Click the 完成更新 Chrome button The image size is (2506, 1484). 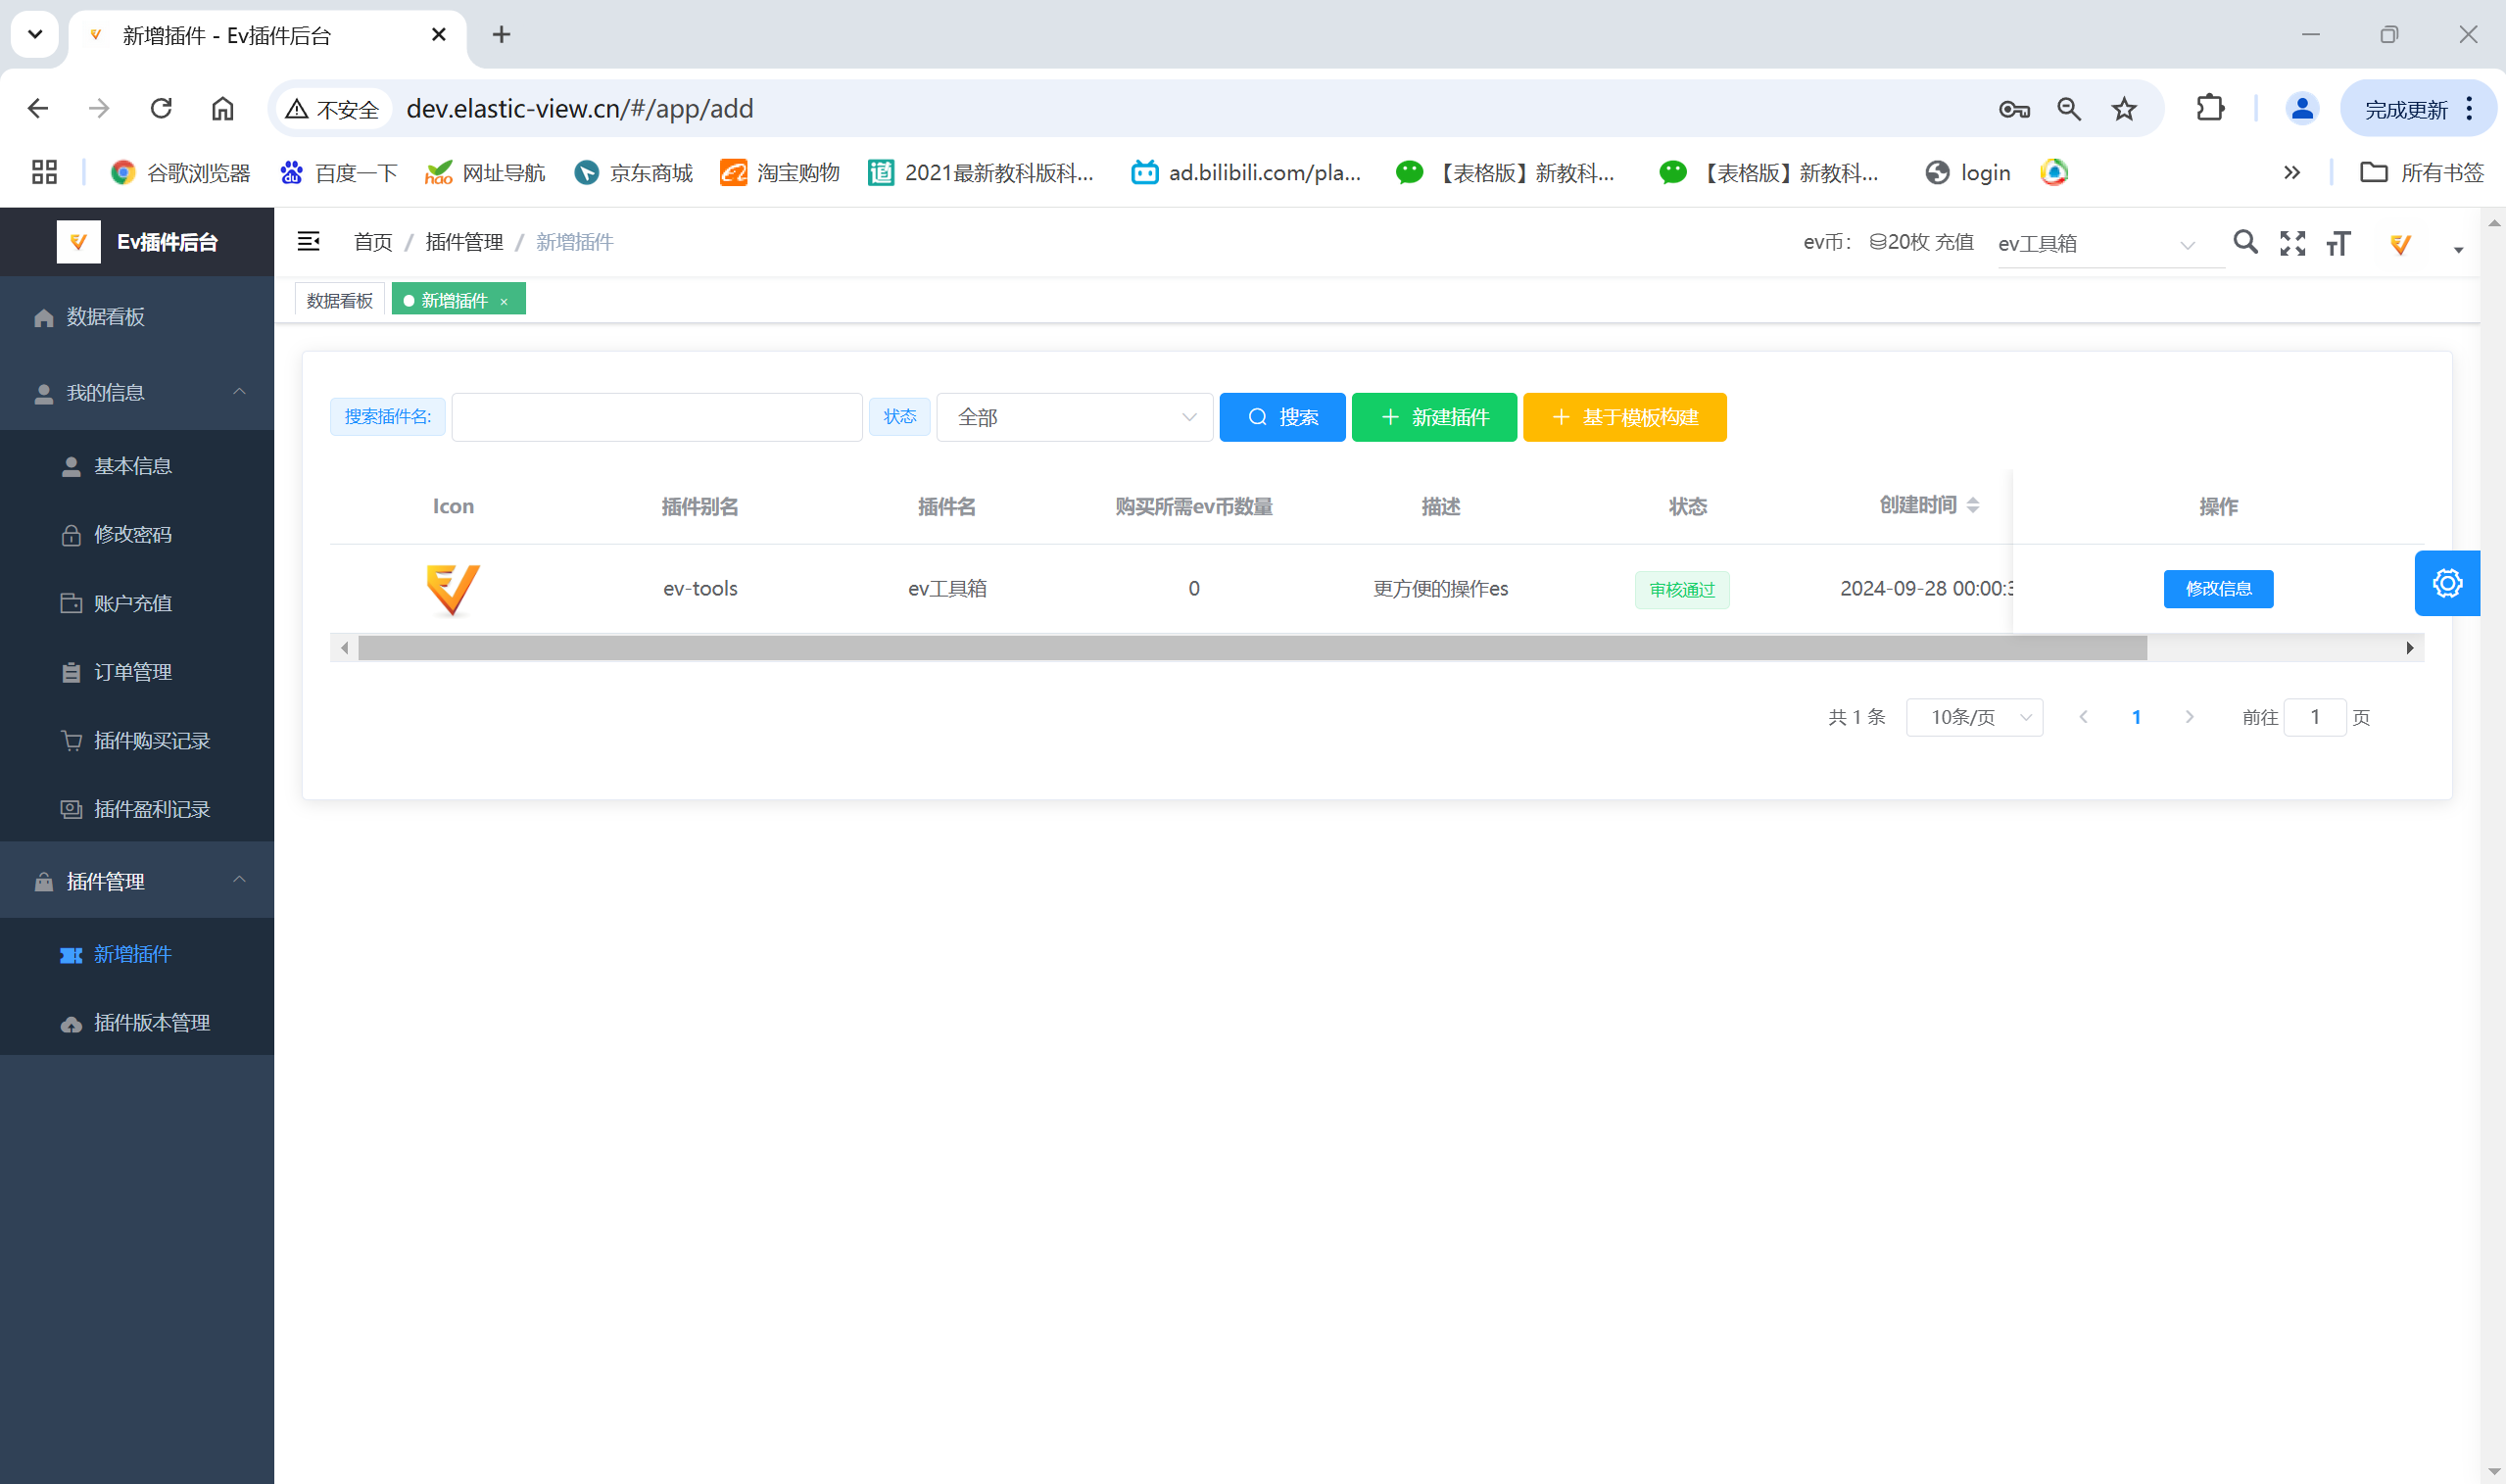[x=2417, y=108]
